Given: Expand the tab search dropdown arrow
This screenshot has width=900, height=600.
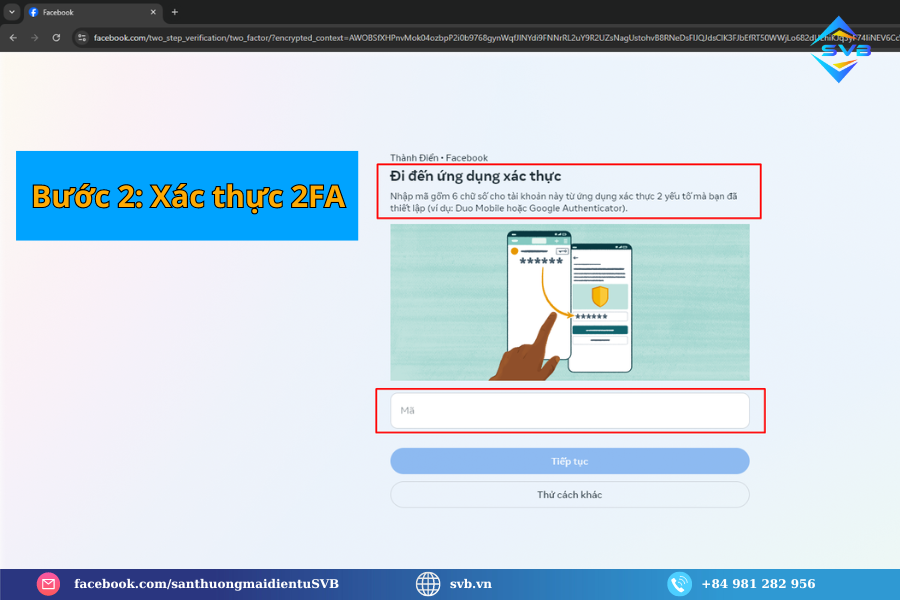Looking at the screenshot, I should [x=12, y=12].
